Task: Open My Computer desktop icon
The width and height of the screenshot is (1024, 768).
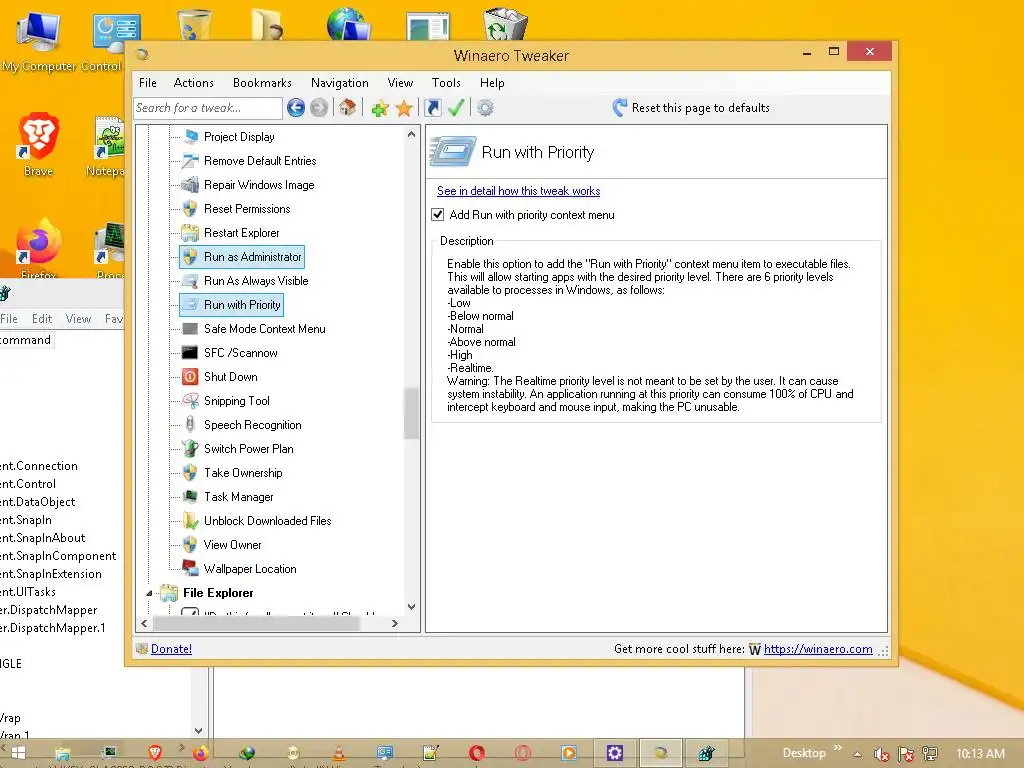Action: [x=38, y=41]
